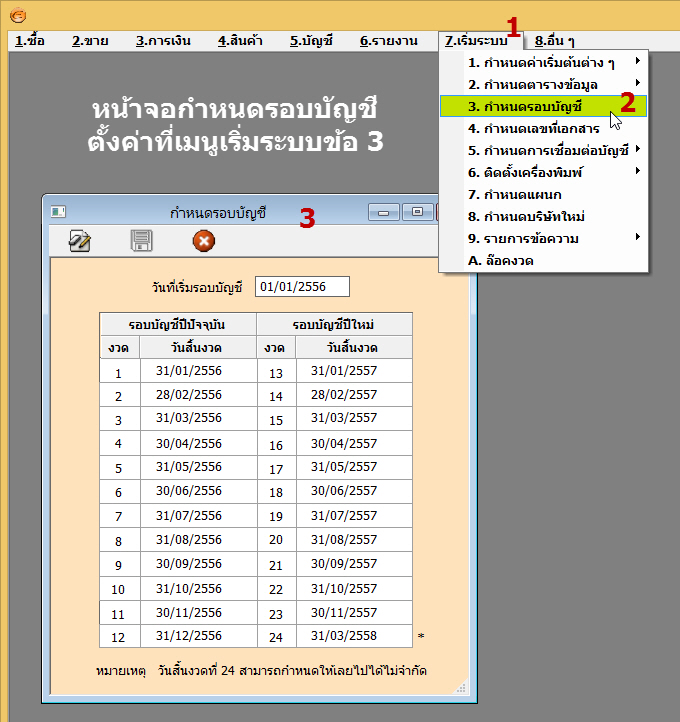Click period 24 end date 31/03/2558

pos(354,636)
